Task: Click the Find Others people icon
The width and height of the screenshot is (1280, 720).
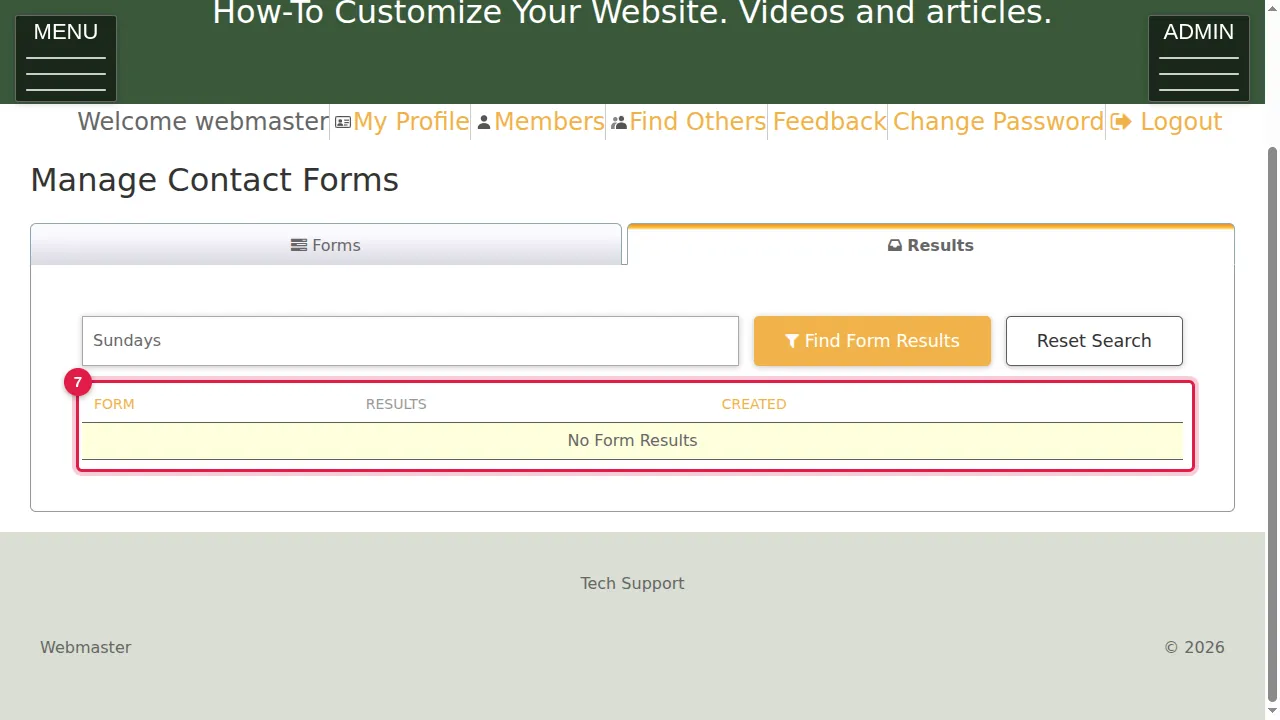Action: point(619,122)
